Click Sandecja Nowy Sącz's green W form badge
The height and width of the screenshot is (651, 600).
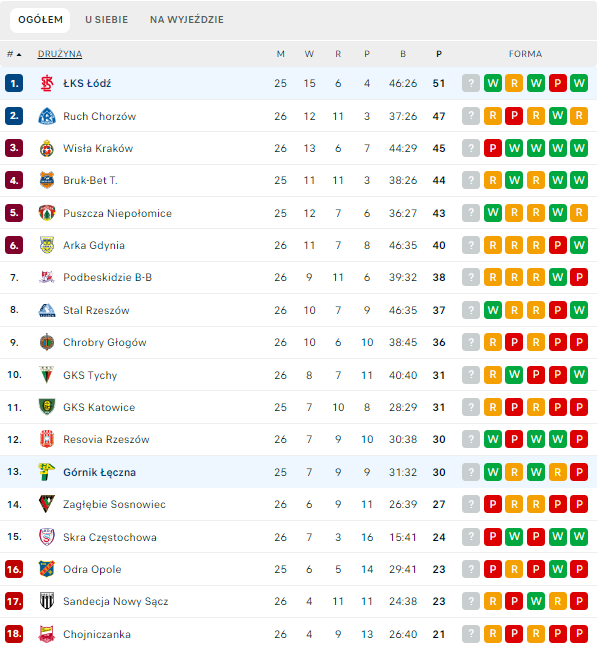(536, 602)
